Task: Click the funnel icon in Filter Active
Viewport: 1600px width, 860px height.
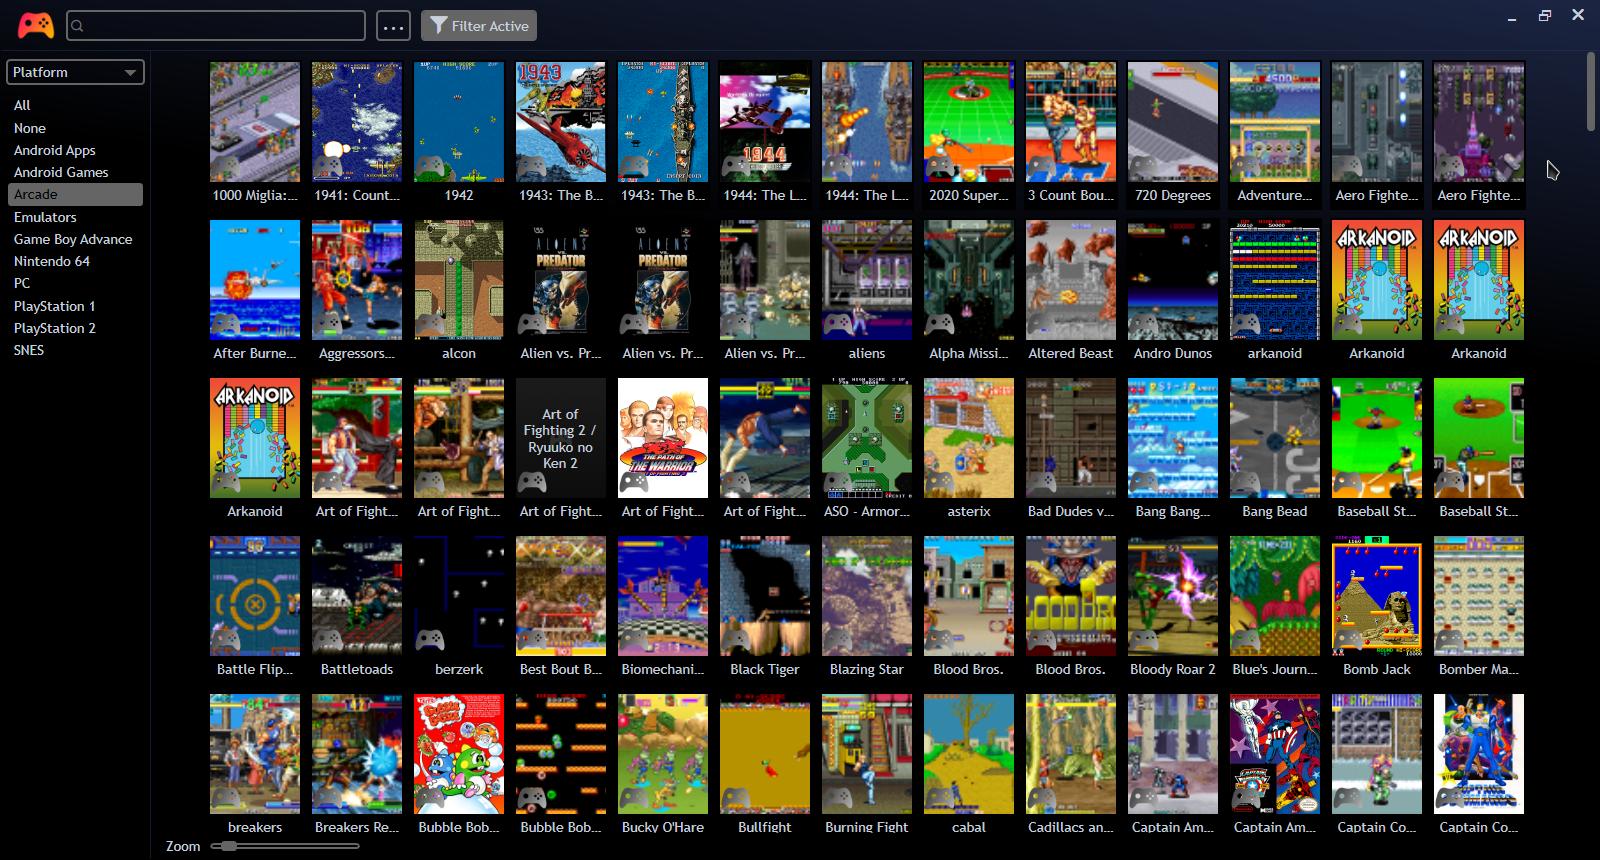Action: tap(438, 25)
